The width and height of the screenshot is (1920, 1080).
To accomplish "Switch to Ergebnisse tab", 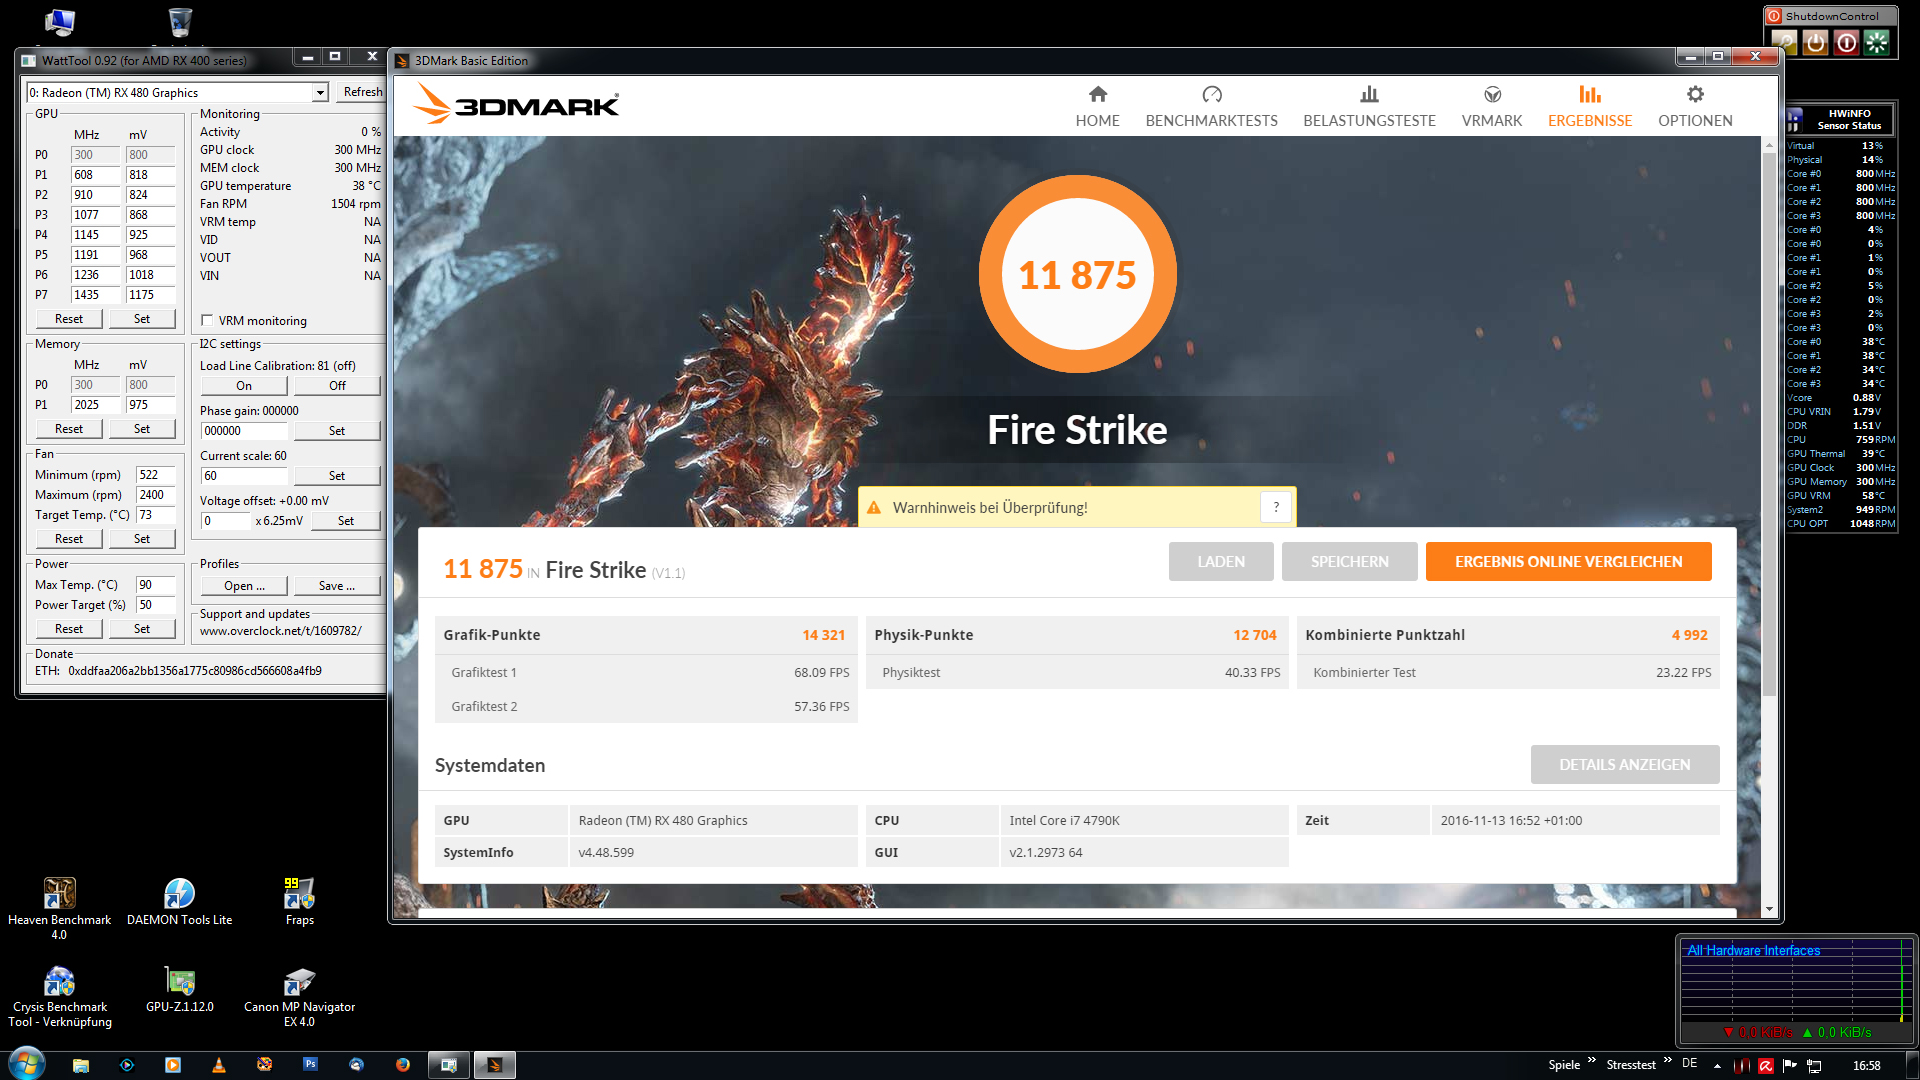I will [1589, 106].
